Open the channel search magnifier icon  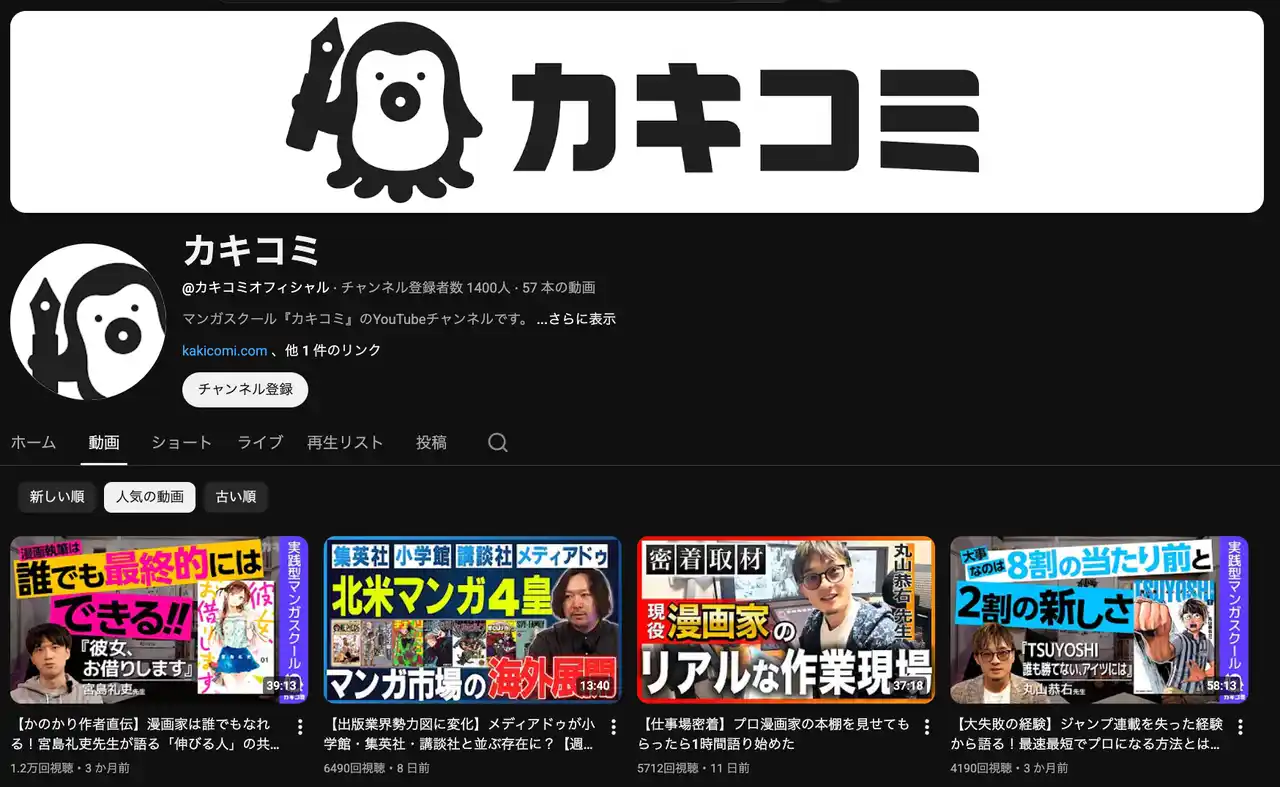pyautogui.click(x=498, y=443)
